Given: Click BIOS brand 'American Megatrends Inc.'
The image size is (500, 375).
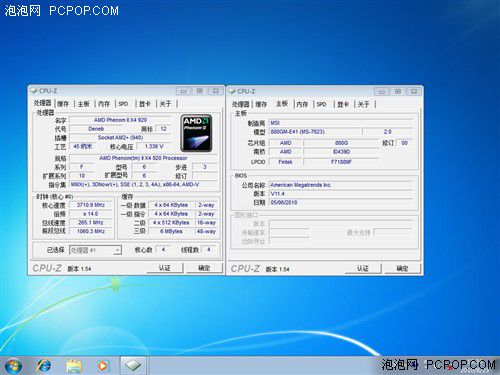Looking at the screenshot, I should (341, 185).
